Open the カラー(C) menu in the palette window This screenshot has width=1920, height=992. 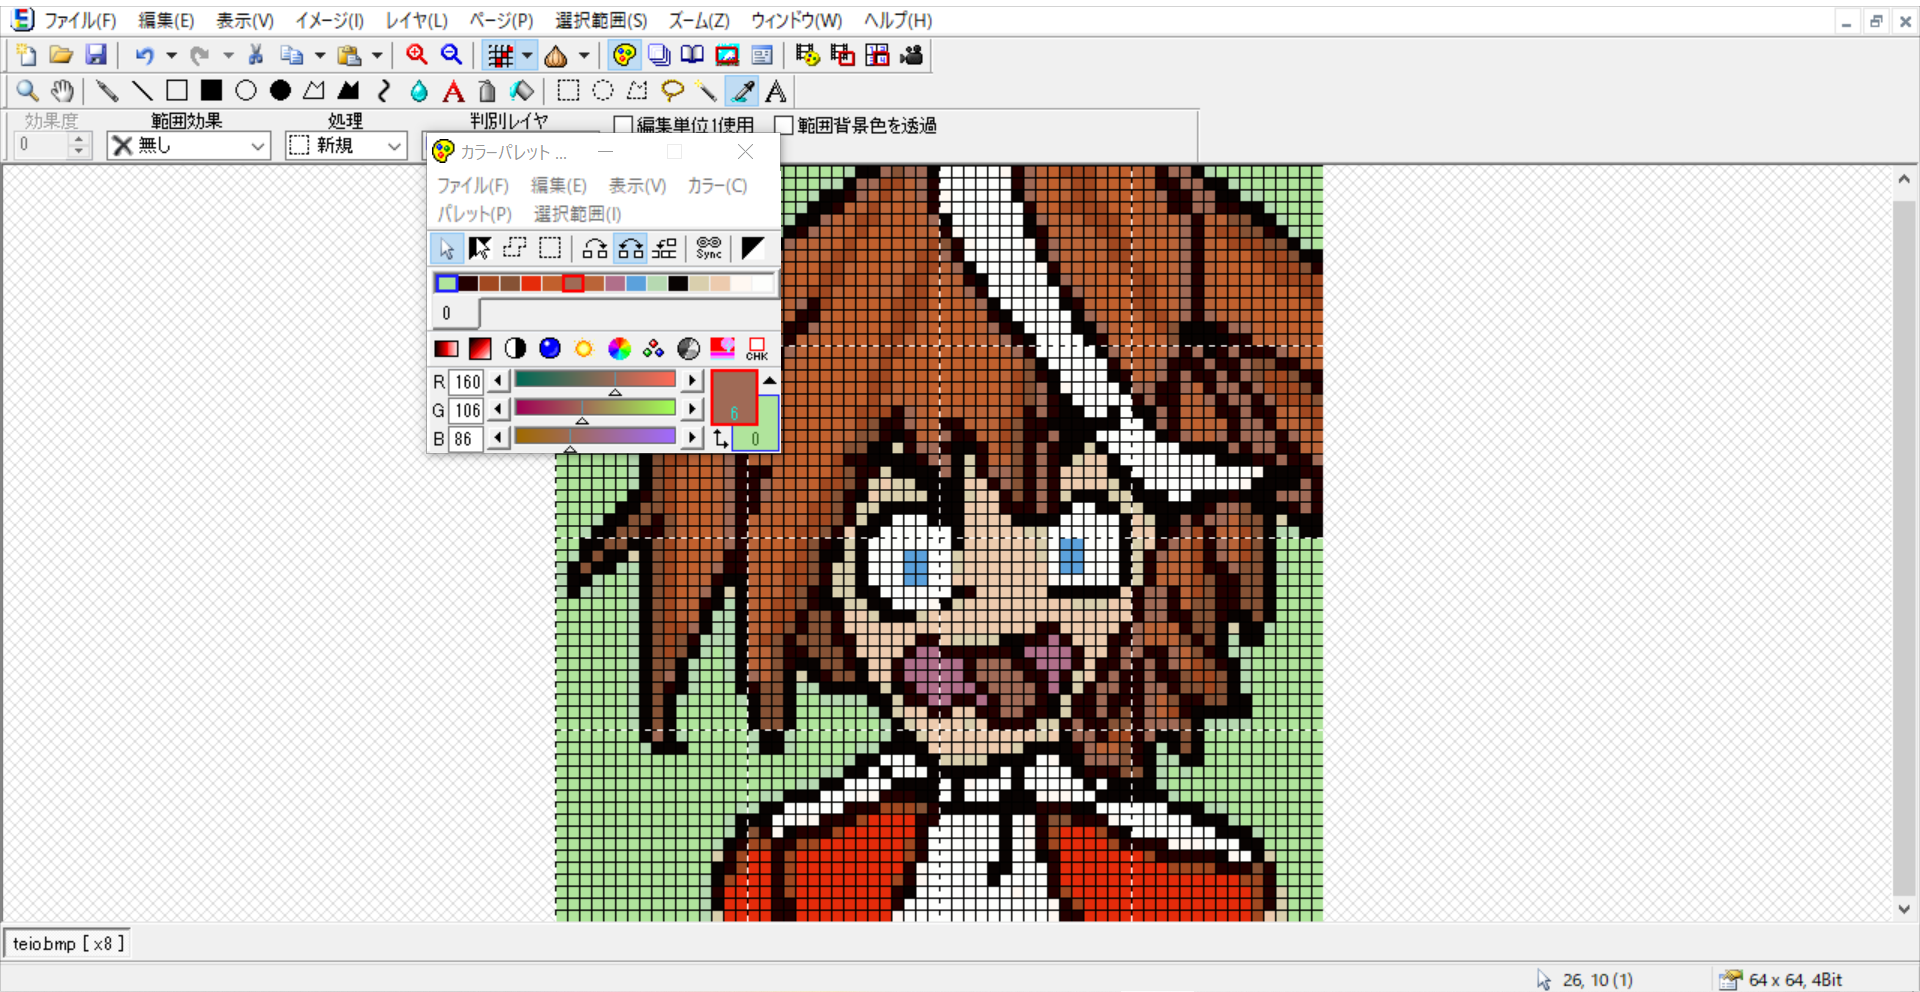(717, 185)
